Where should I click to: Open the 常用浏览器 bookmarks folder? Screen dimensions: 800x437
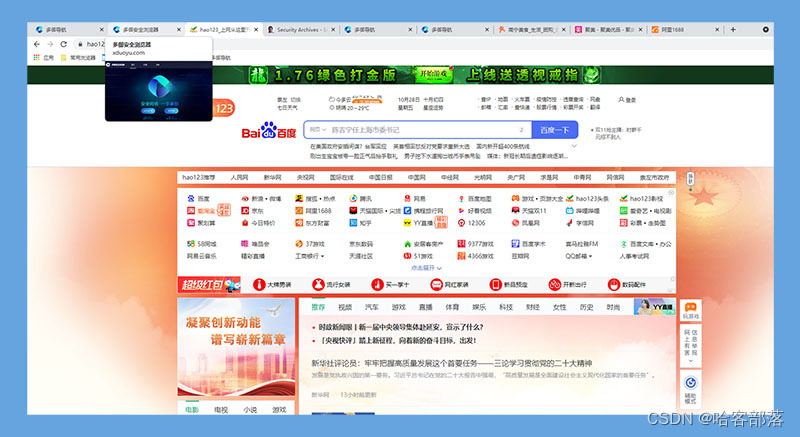click(x=78, y=58)
